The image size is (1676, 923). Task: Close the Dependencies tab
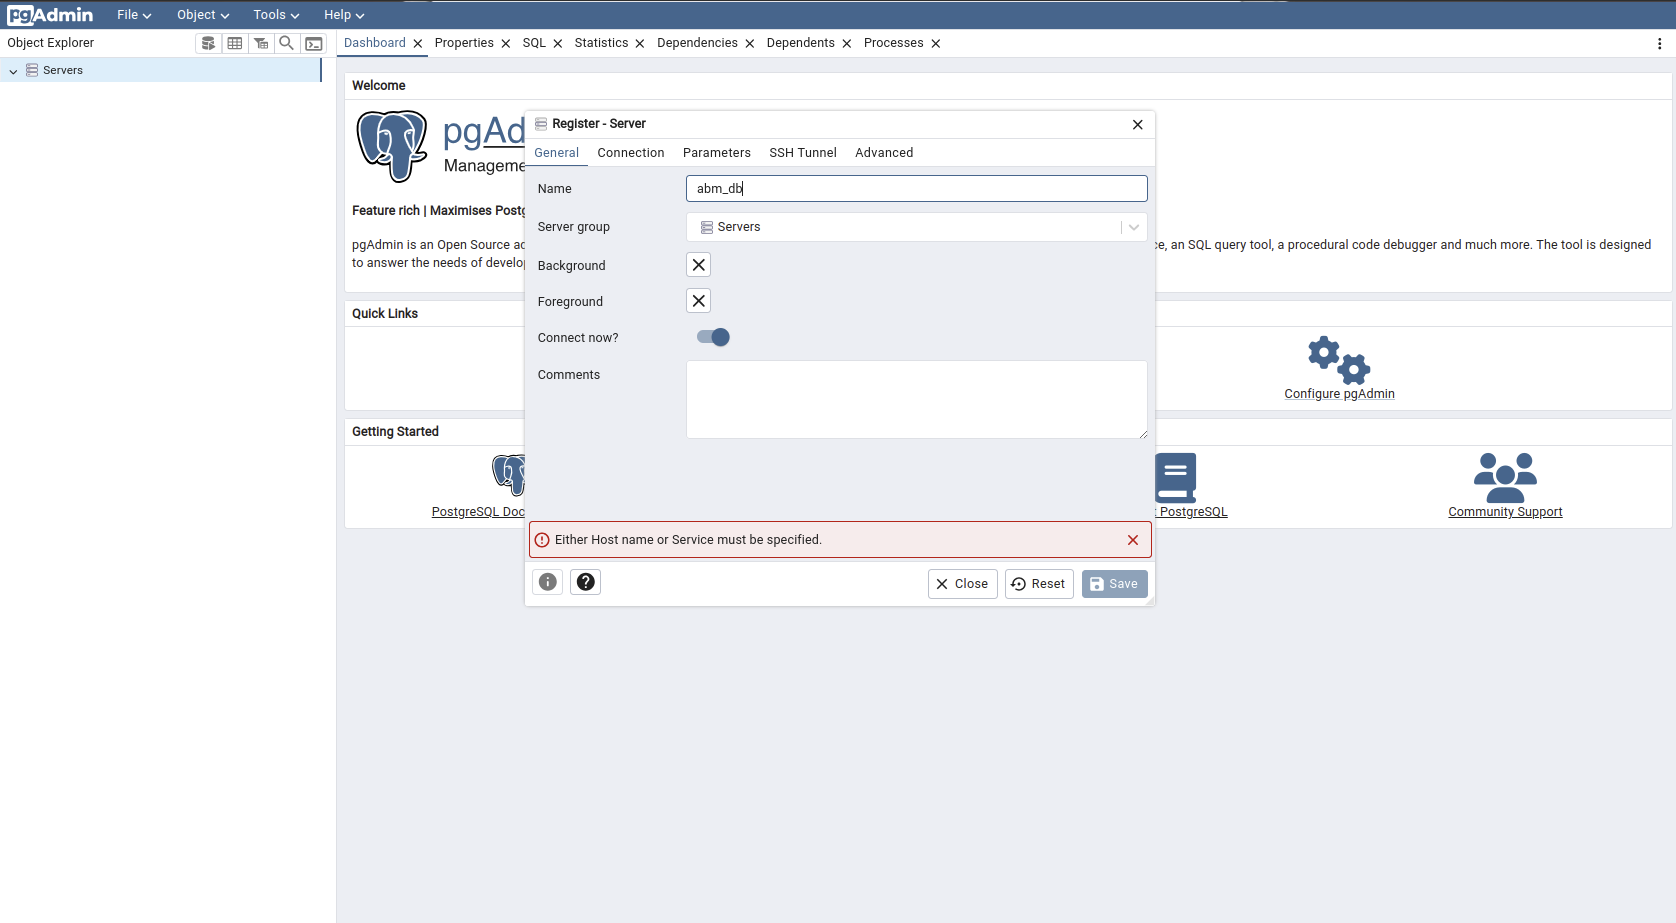750,44
